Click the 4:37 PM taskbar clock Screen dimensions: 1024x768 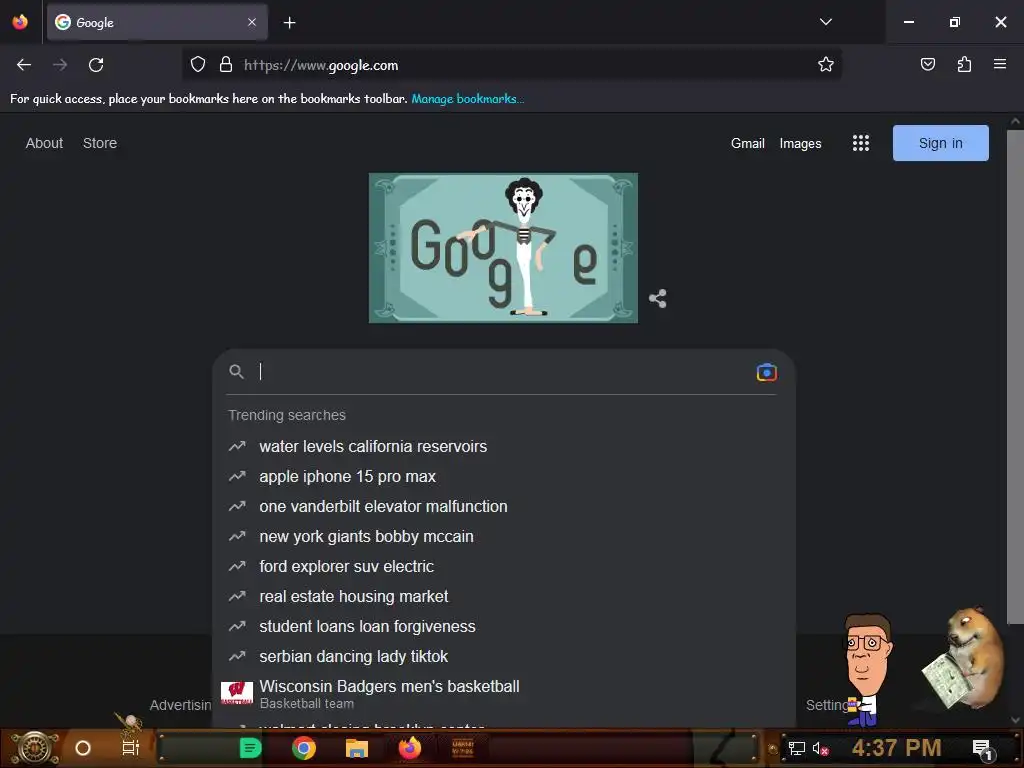[x=896, y=748]
